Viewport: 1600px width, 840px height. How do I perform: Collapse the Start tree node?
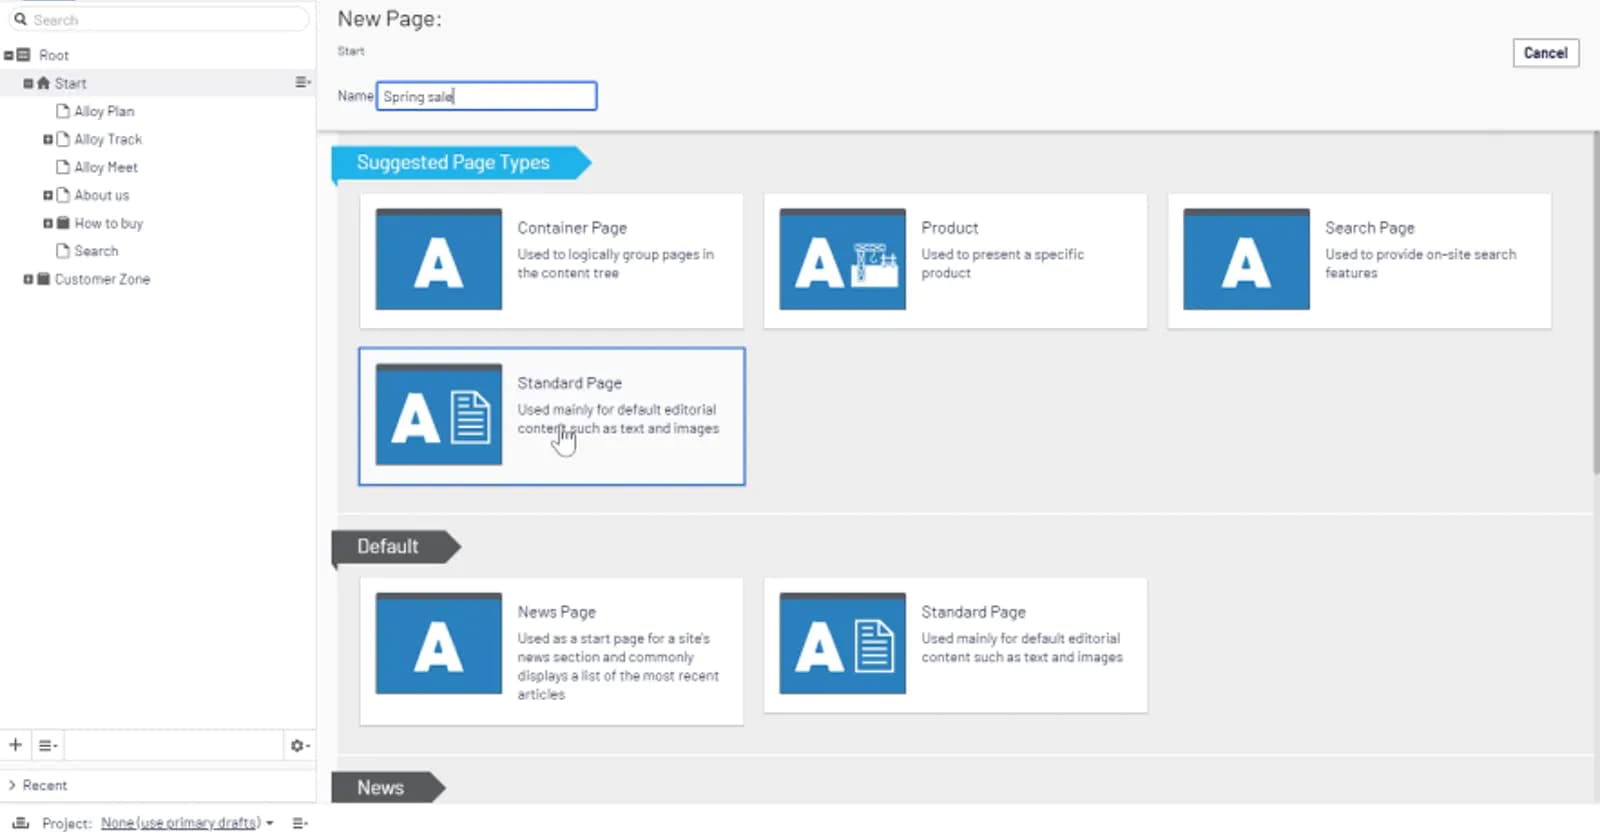(x=28, y=83)
